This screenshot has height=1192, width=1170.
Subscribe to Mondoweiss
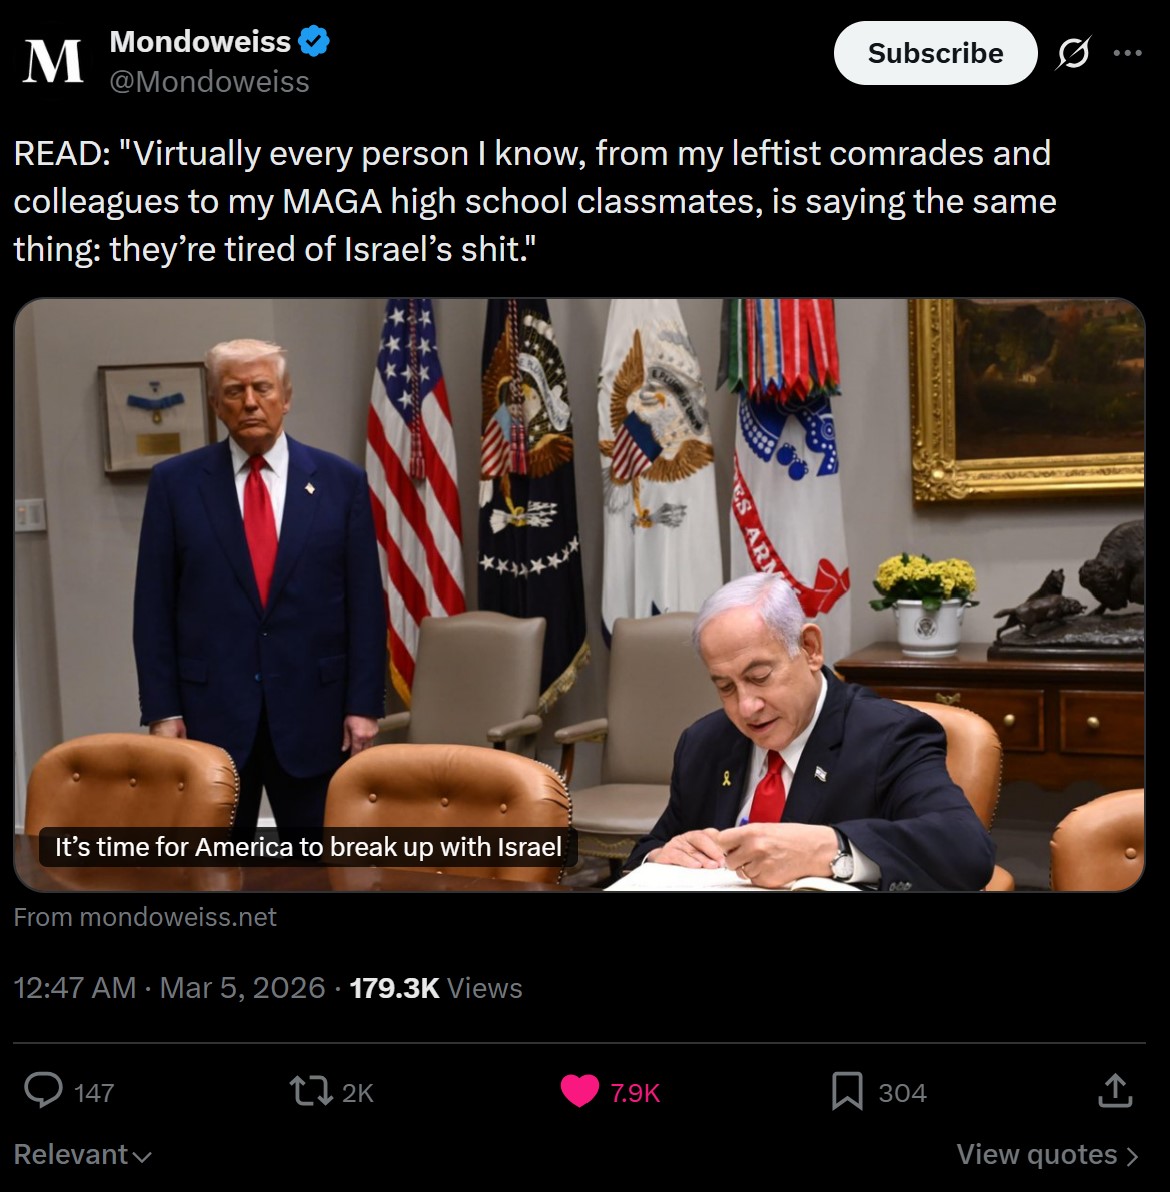coord(935,53)
